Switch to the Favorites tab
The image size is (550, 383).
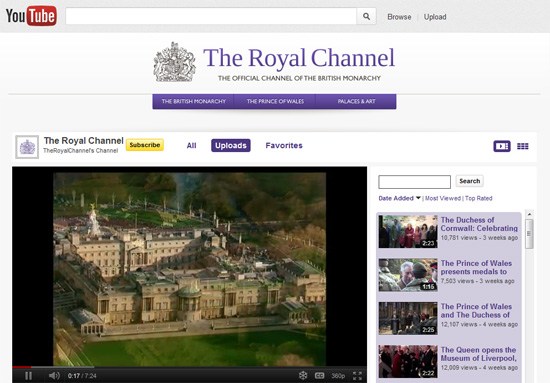(x=284, y=146)
